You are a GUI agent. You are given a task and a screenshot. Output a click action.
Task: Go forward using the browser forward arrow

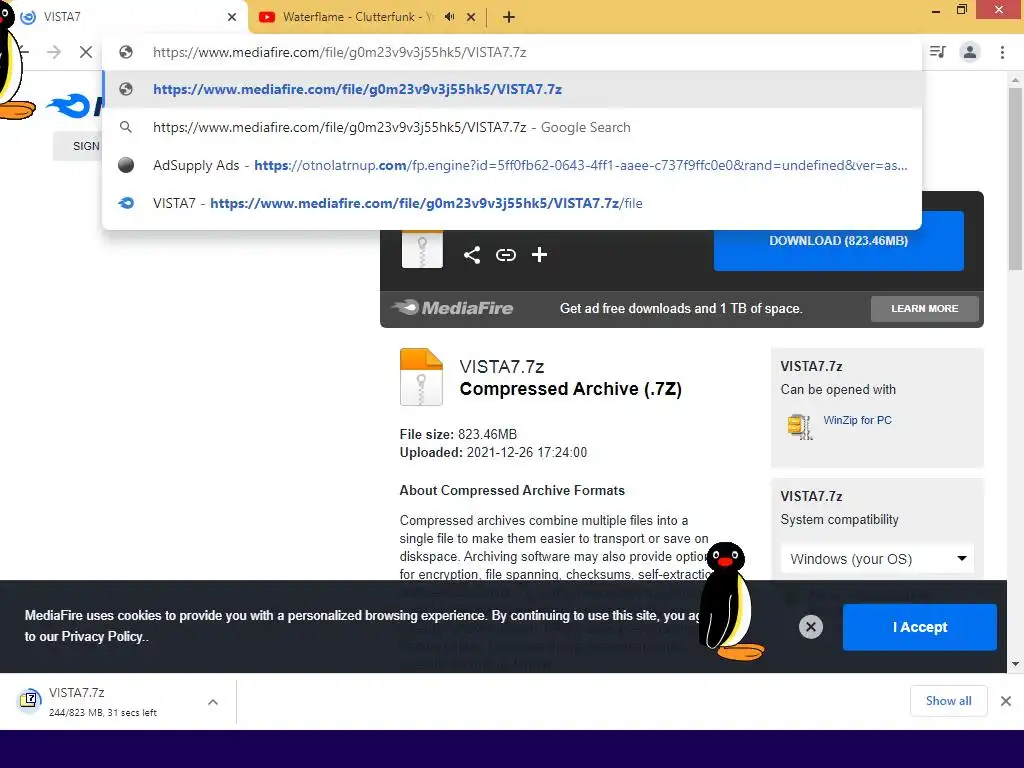tap(54, 52)
